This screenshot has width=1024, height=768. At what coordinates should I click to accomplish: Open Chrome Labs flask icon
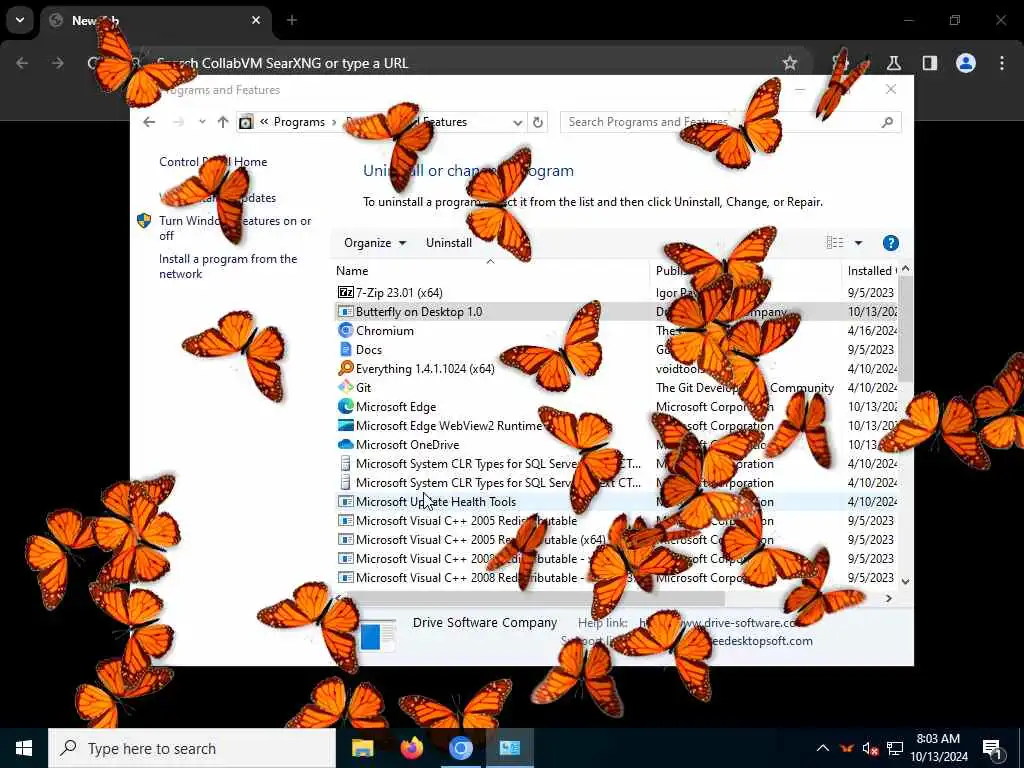893,63
